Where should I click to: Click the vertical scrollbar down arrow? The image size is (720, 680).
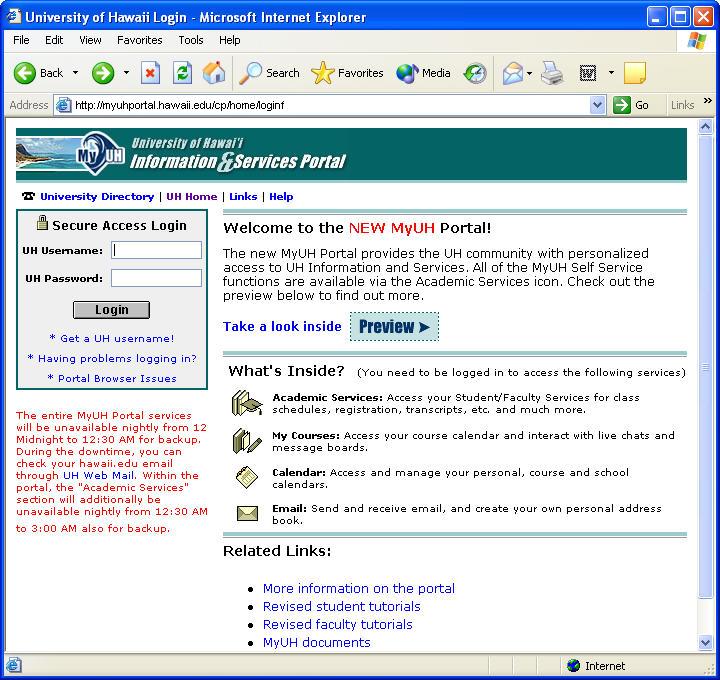(706, 643)
